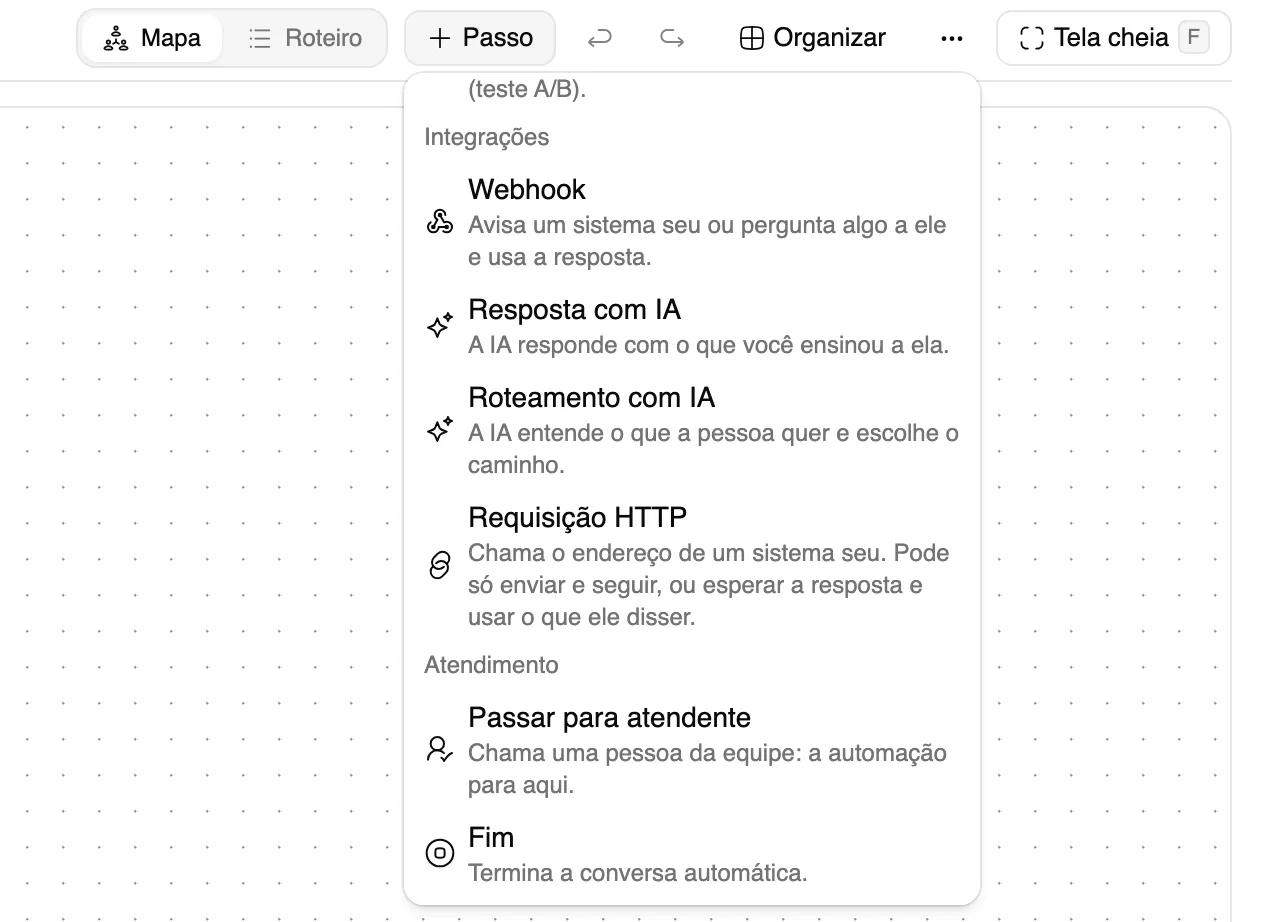Open the three-dots more options menu
The width and height of the screenshot is (1267, 922).
(952, 38)
